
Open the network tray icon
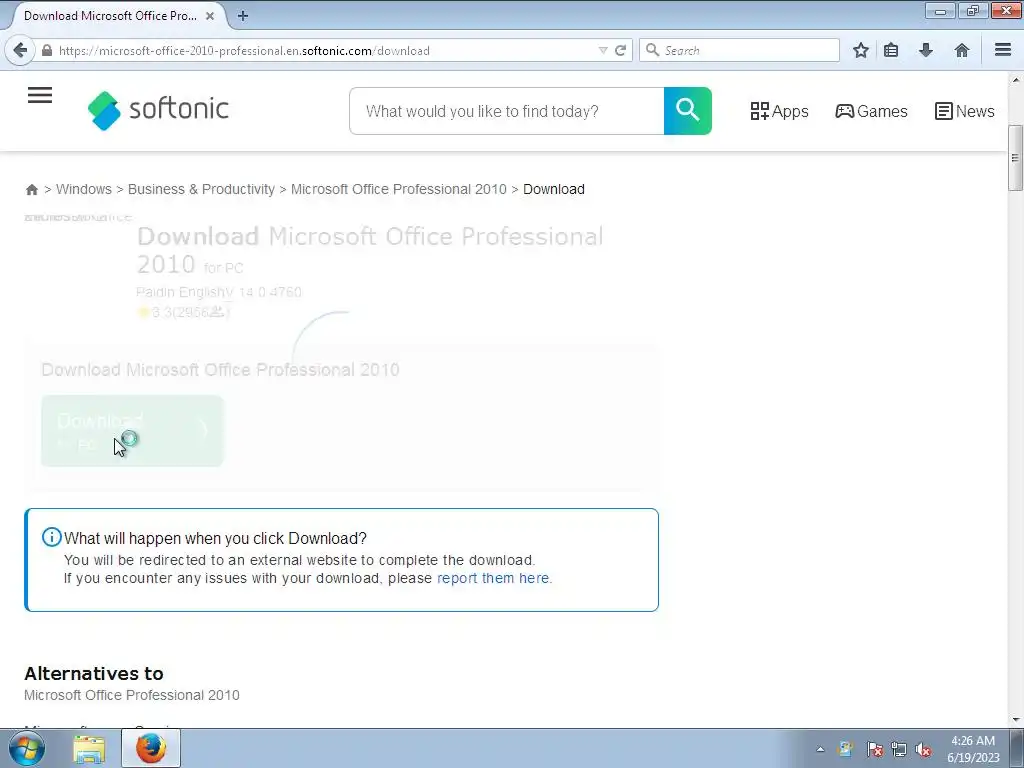point(899,749)
